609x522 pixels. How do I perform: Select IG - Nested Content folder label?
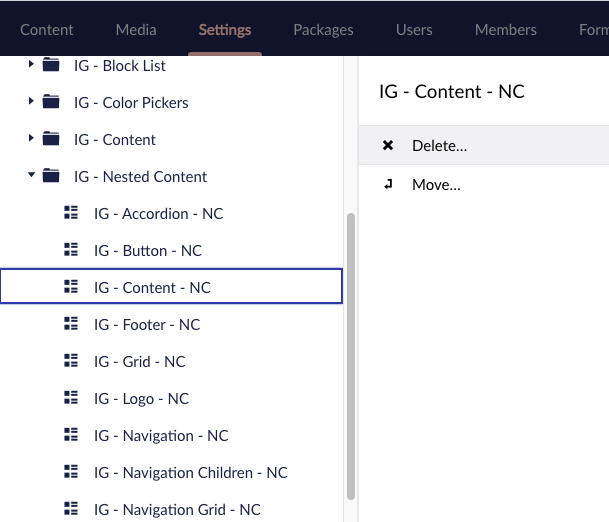click(x=140, y=177)
